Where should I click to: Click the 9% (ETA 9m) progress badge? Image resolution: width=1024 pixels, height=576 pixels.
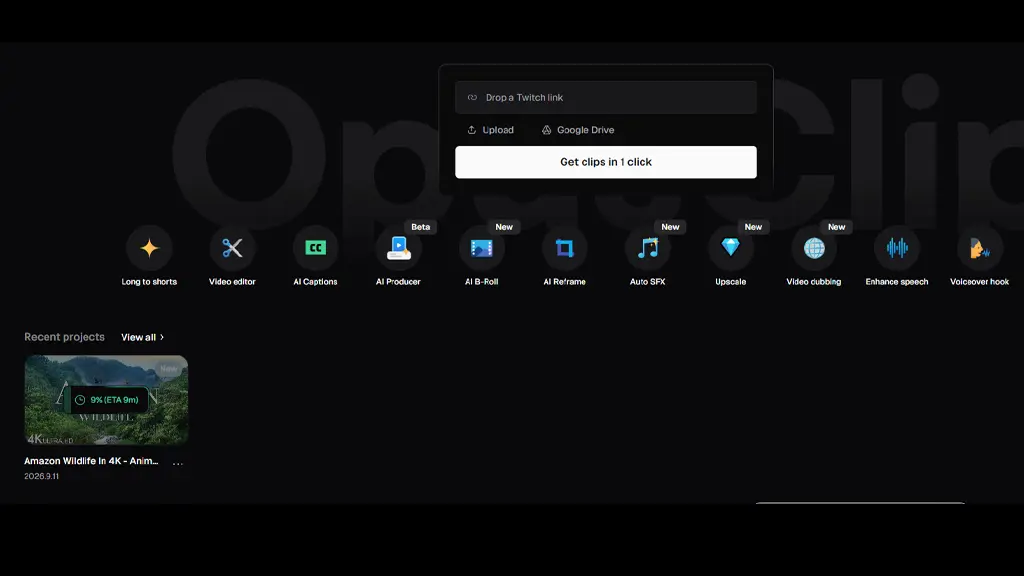point(108,400)
